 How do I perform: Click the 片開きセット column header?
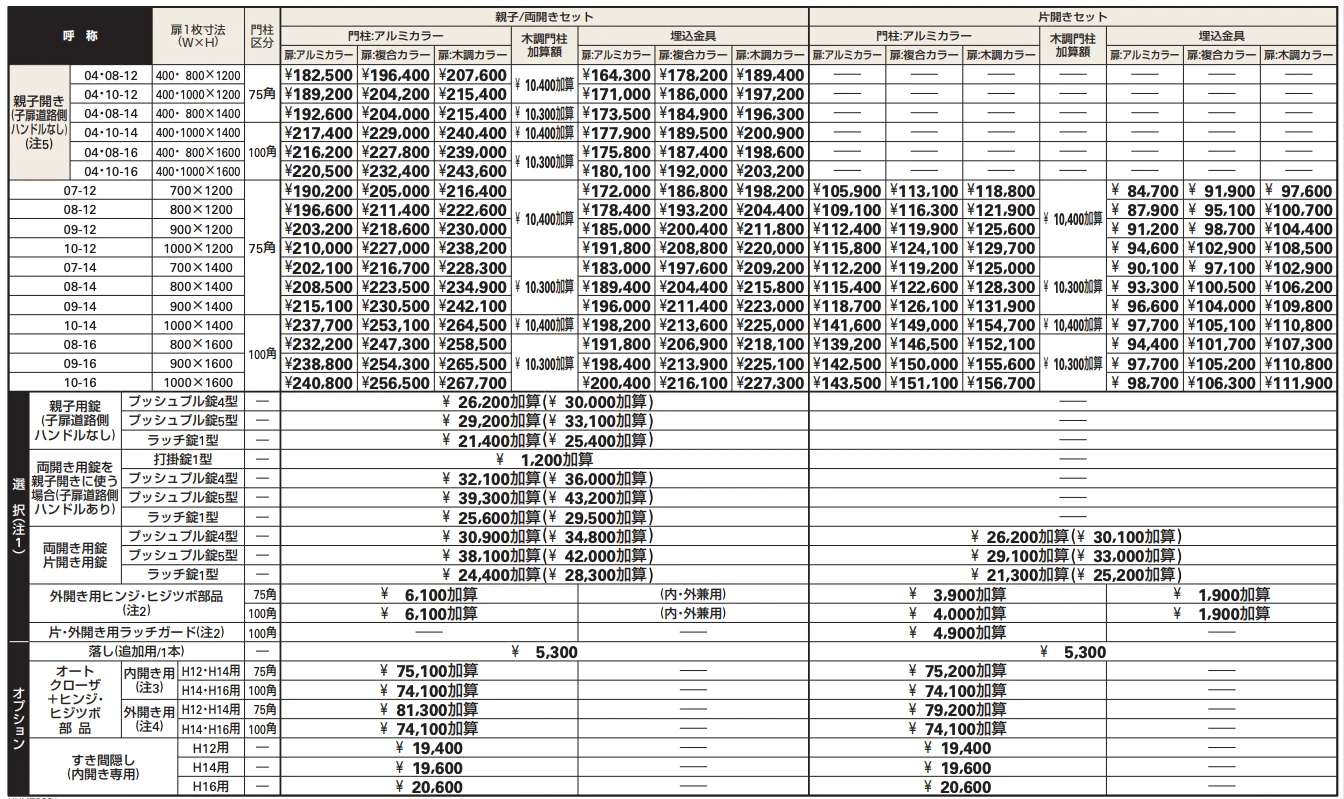pos(1070,17)
